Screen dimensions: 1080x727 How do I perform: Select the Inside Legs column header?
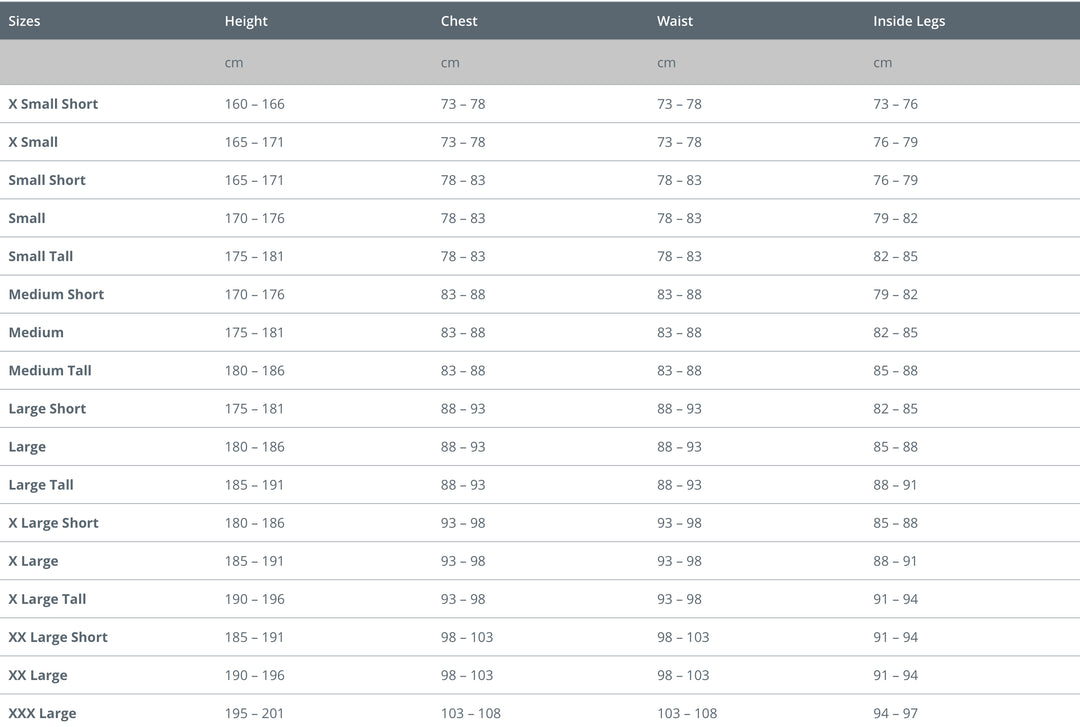pos(909,21)
